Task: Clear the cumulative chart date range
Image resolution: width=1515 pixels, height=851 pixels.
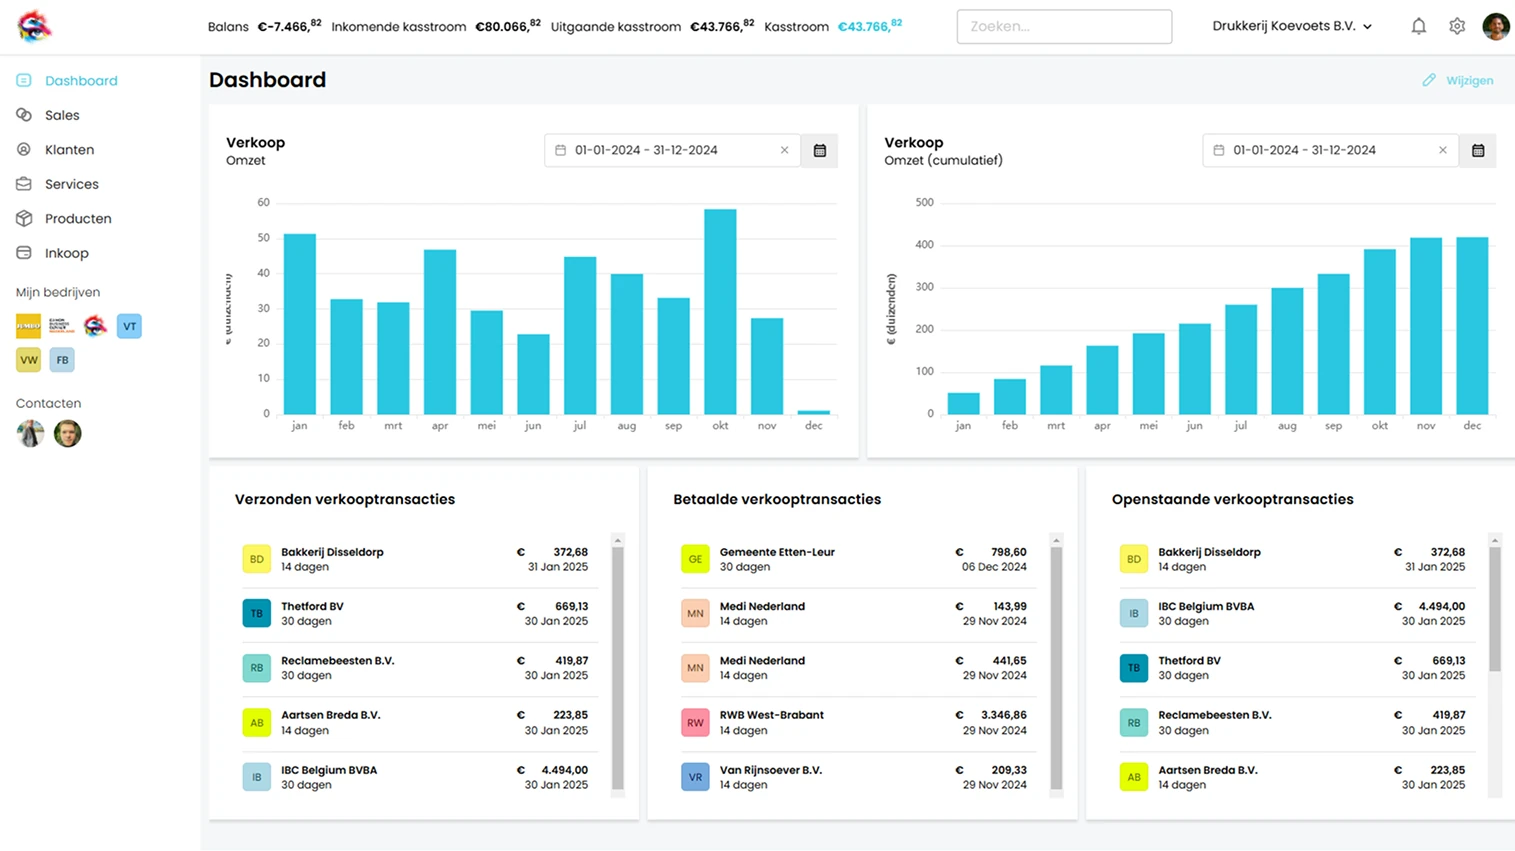Action: [1442, 150]
